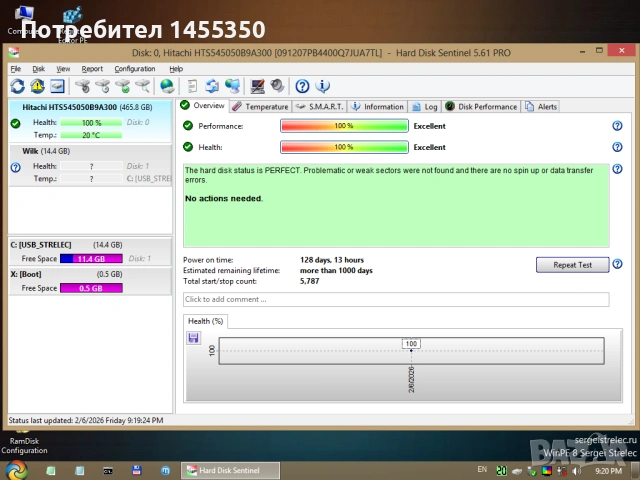Click the C: free space magenta bar
This screenshot has width=640, height=480.
click(x=91, y=258)
